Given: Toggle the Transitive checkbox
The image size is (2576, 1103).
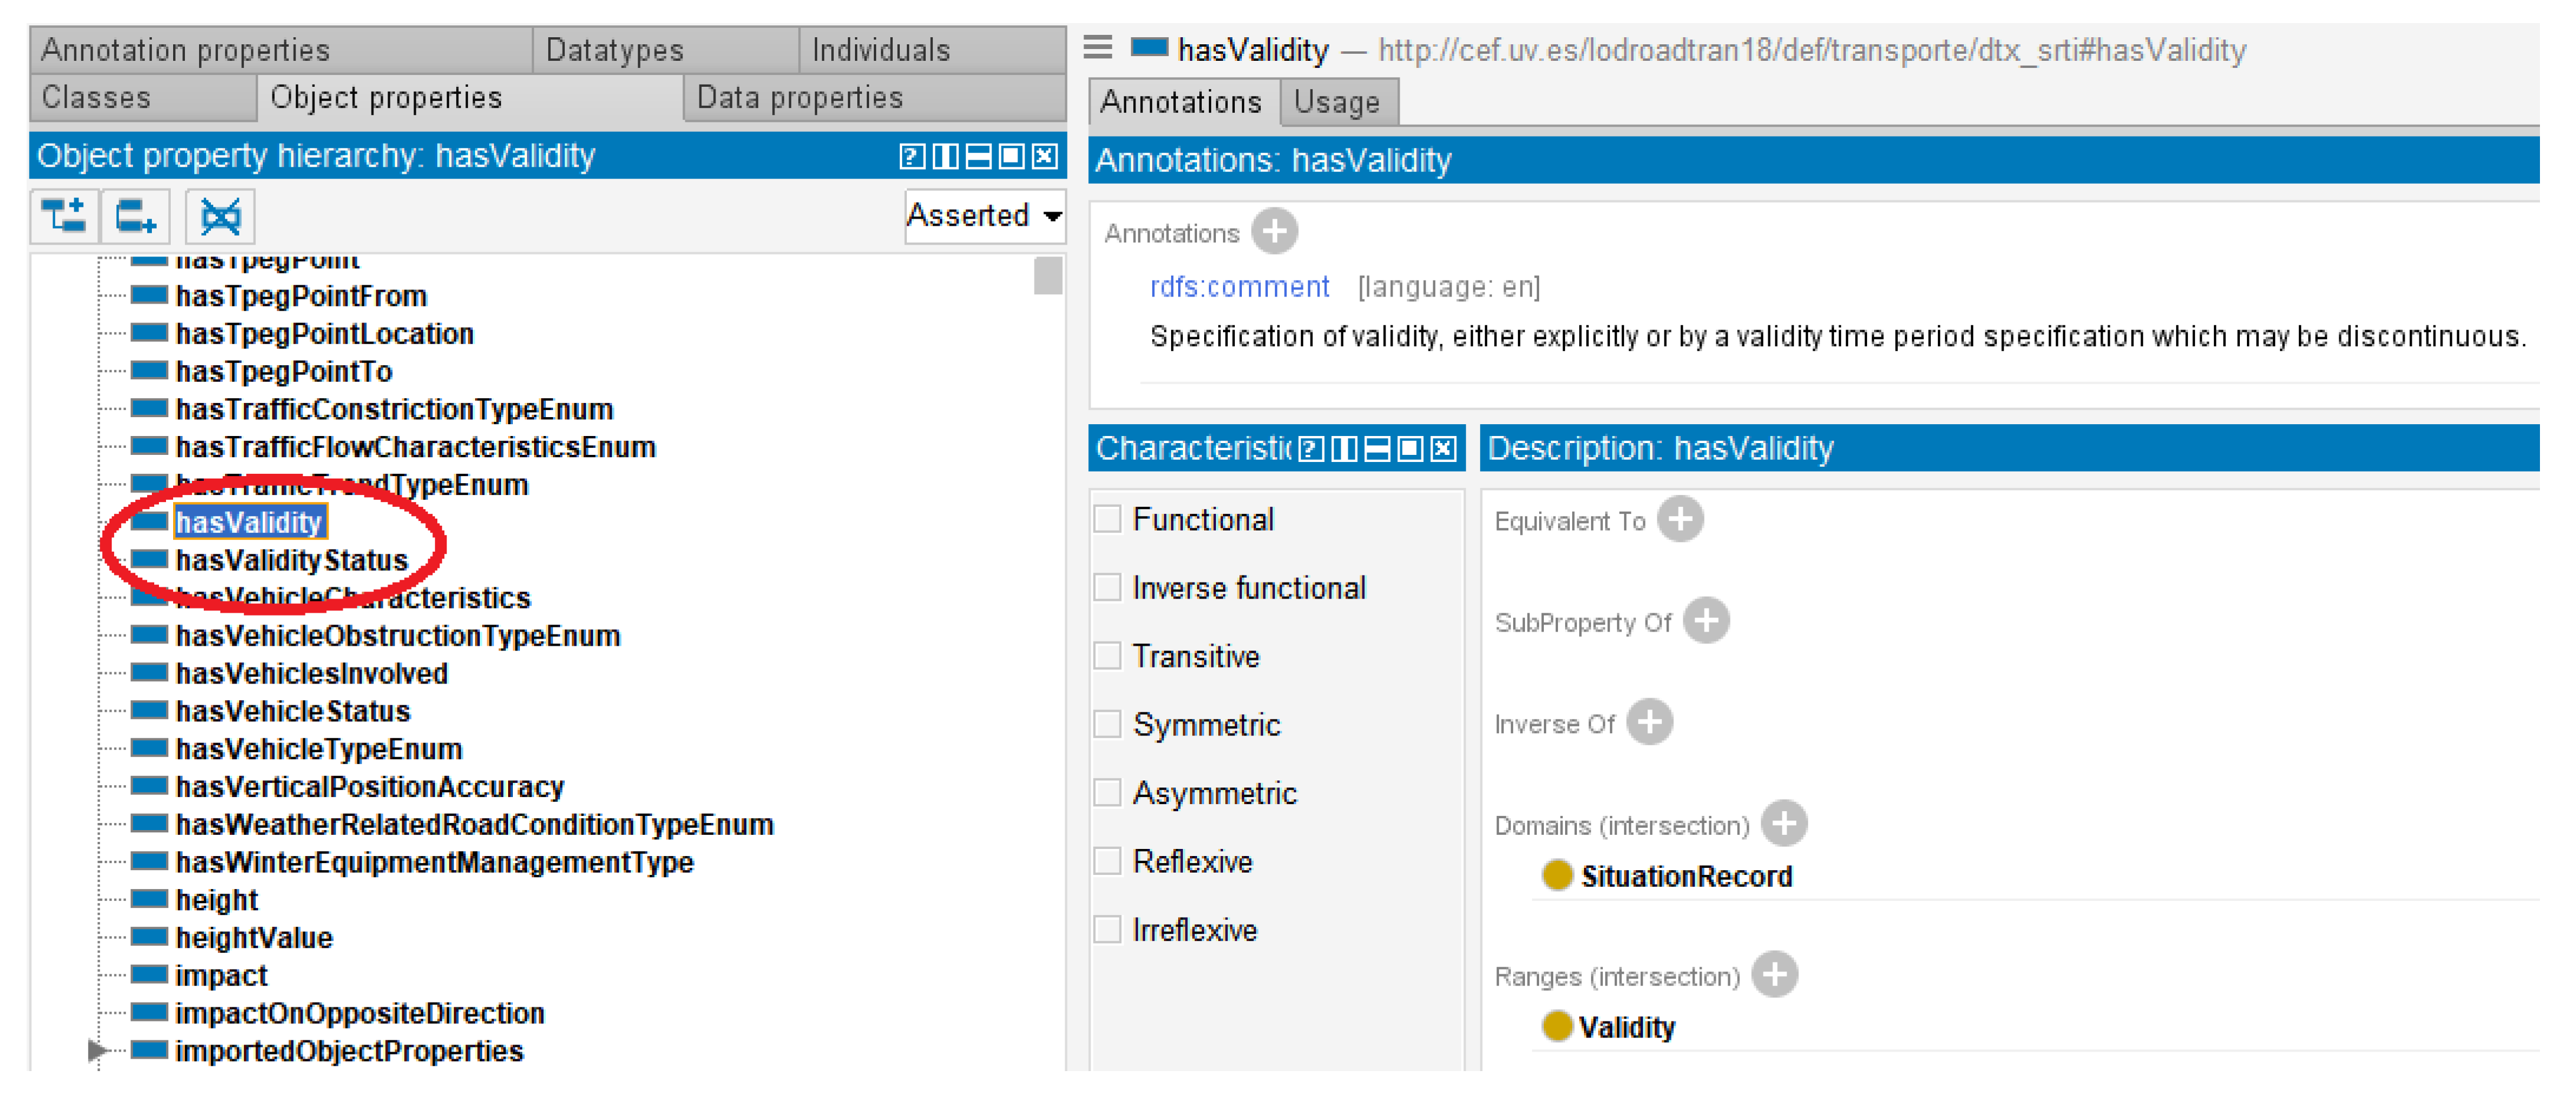Looking at the screenshot, I should point(1107,656).
